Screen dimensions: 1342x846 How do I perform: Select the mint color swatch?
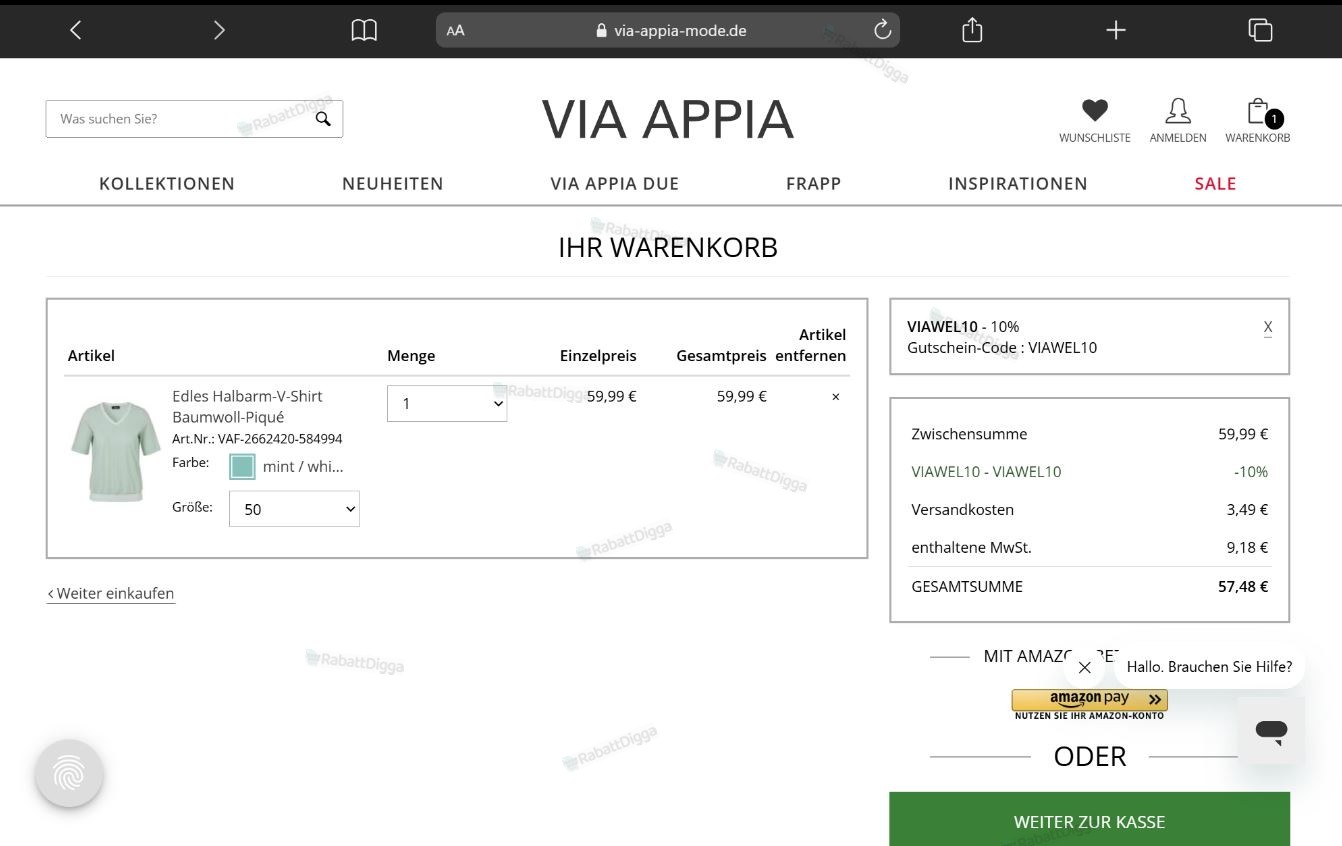242,467
